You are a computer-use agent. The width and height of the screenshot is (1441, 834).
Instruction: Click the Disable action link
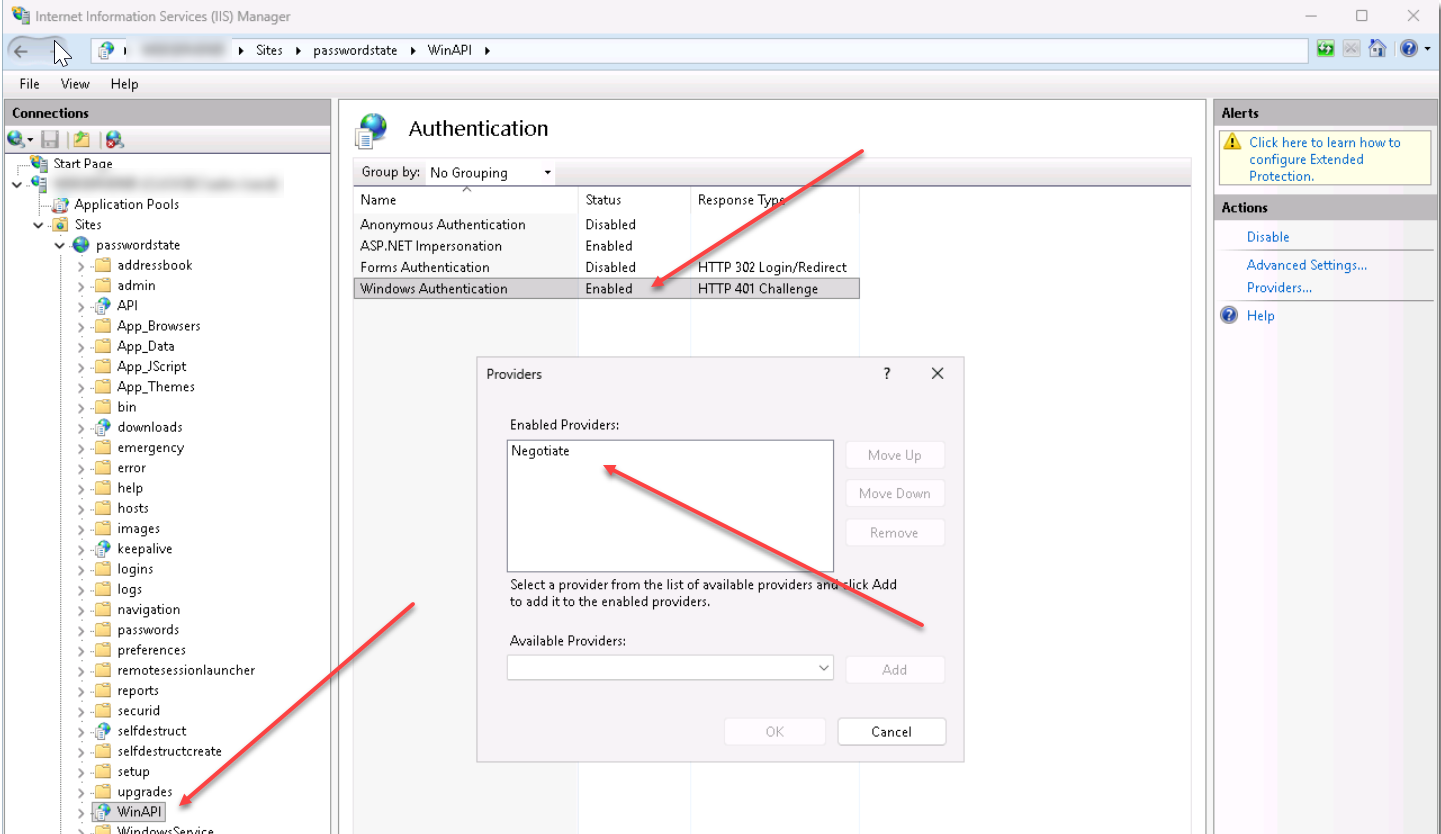point(1268,237)
